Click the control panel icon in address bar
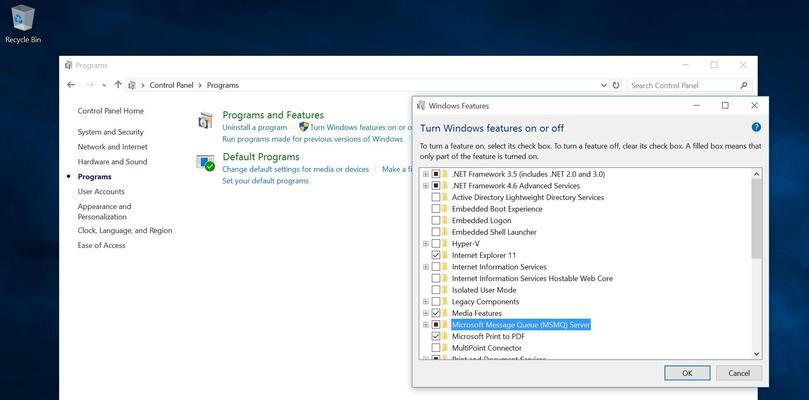This screenshot has height=400, width=809. pos(132,85)
